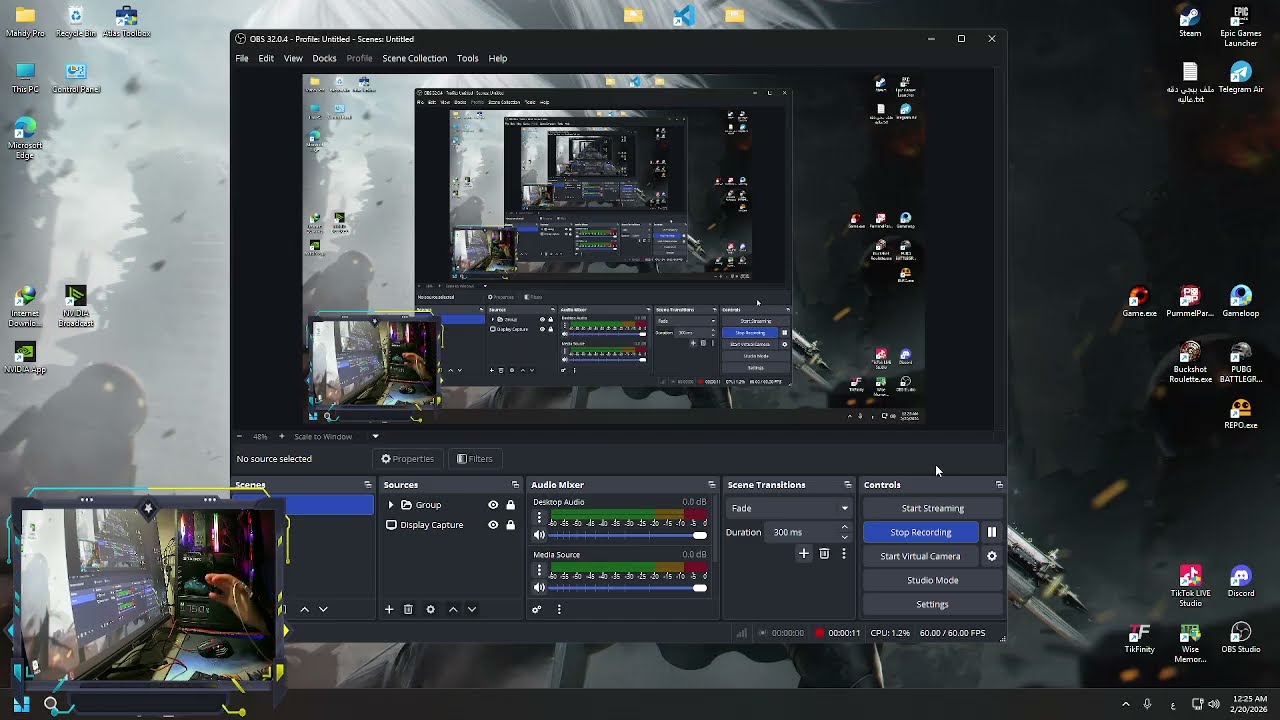The height and width of the screenshot is (720, 1280).
Task: Pop out the Scene Transitions dock
Action: (x=847, y=485)
